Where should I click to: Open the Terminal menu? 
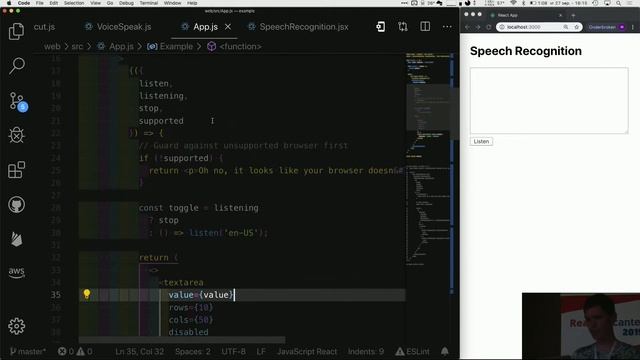[149, 3]
